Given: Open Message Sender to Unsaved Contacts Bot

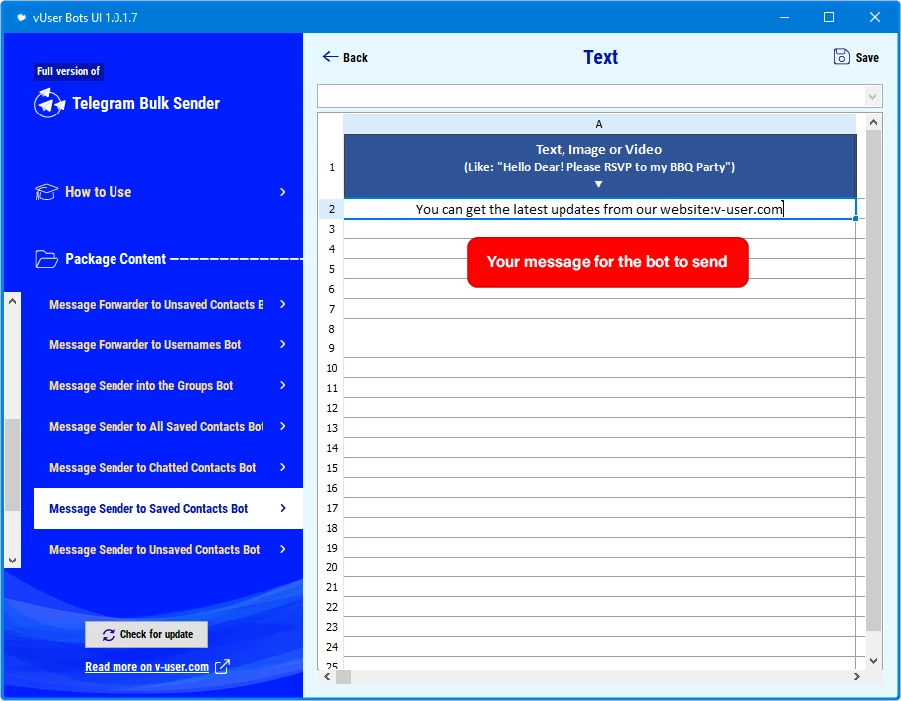Looking at the screenshot, I should 168,549.
